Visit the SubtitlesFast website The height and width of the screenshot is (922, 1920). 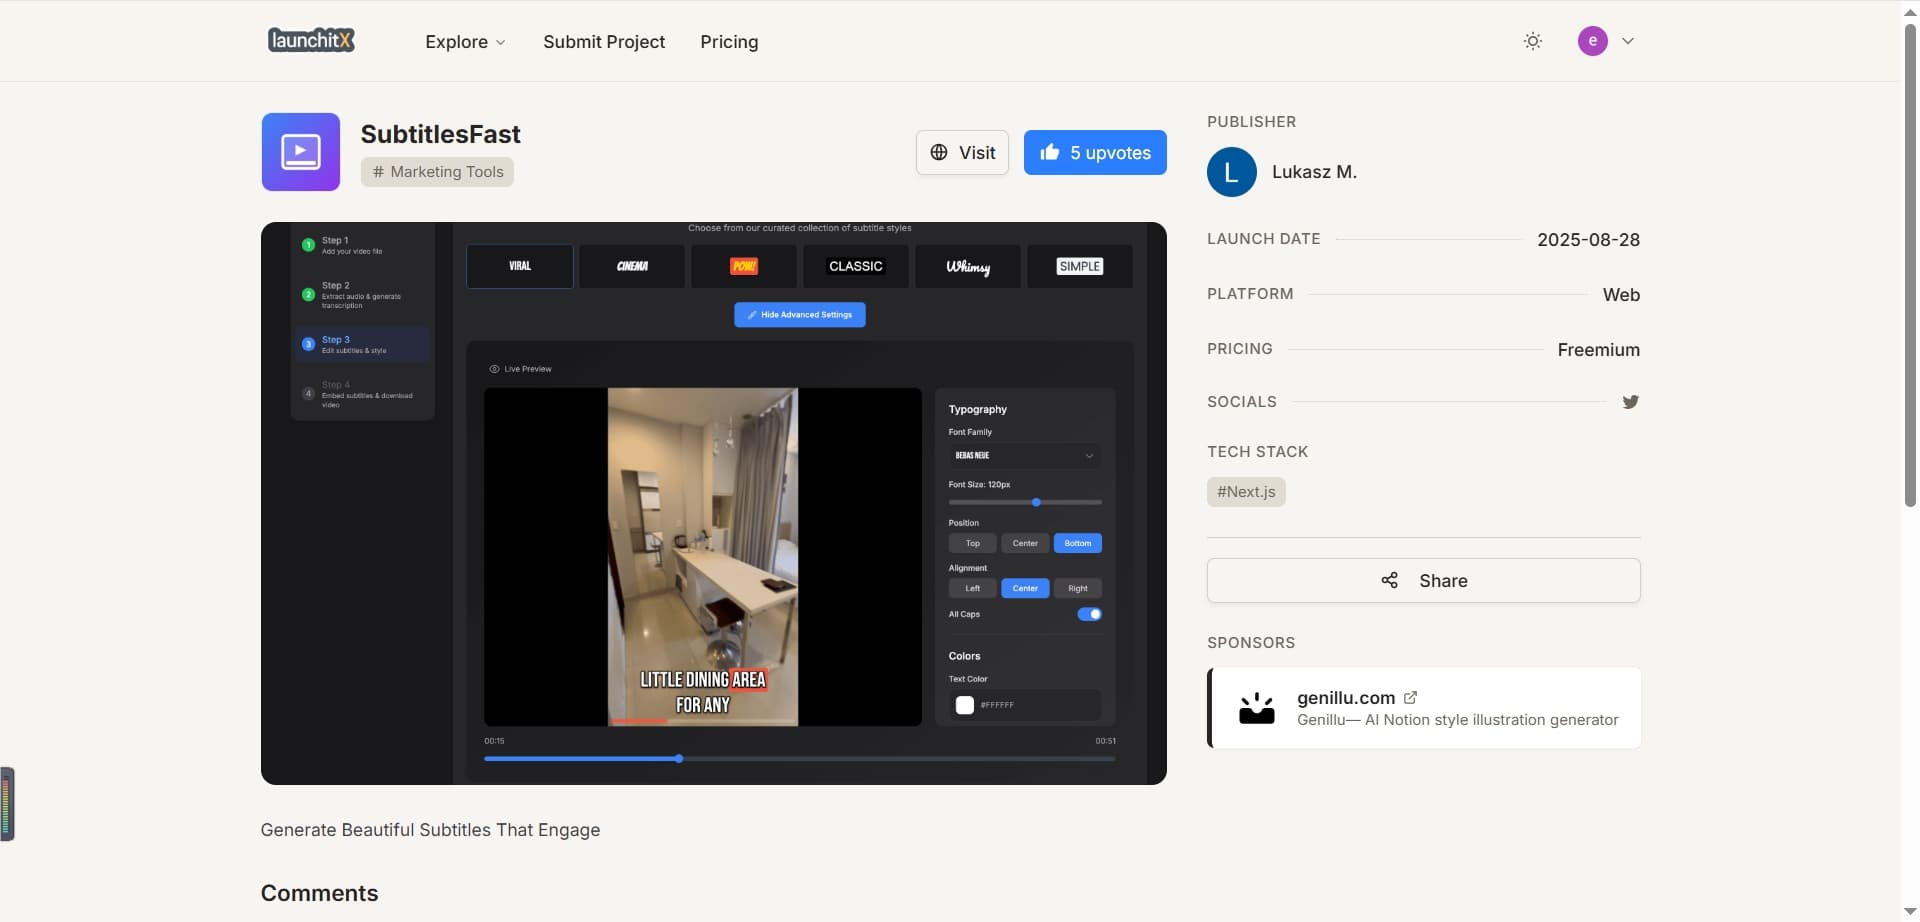point(962,153)
